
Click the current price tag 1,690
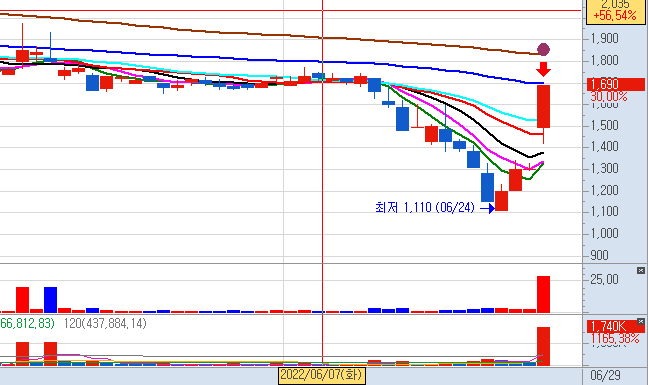click(x=616, y=84)
